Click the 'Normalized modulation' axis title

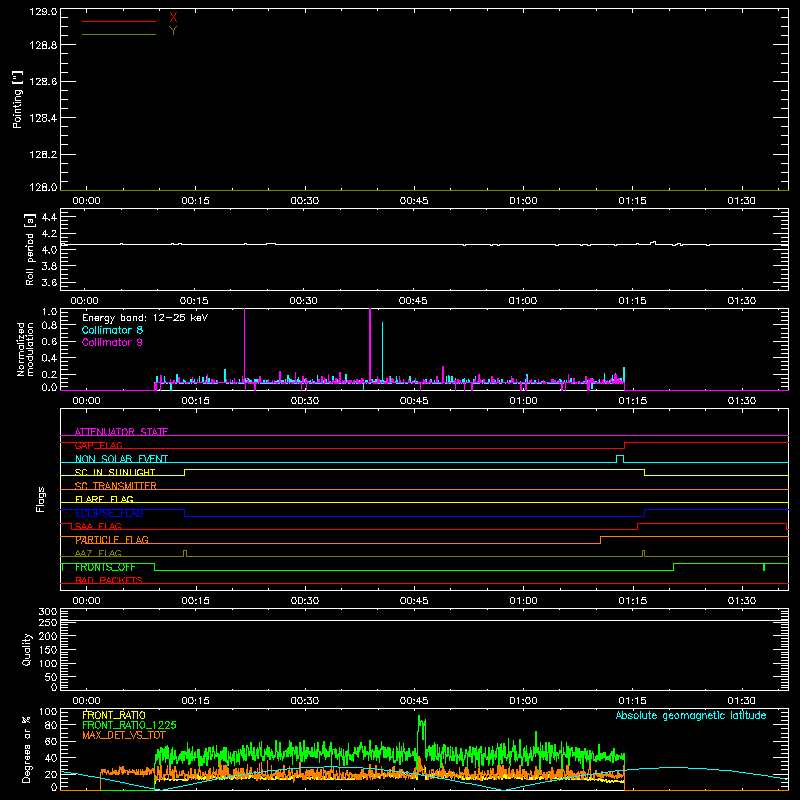click(x=25, y=349)
